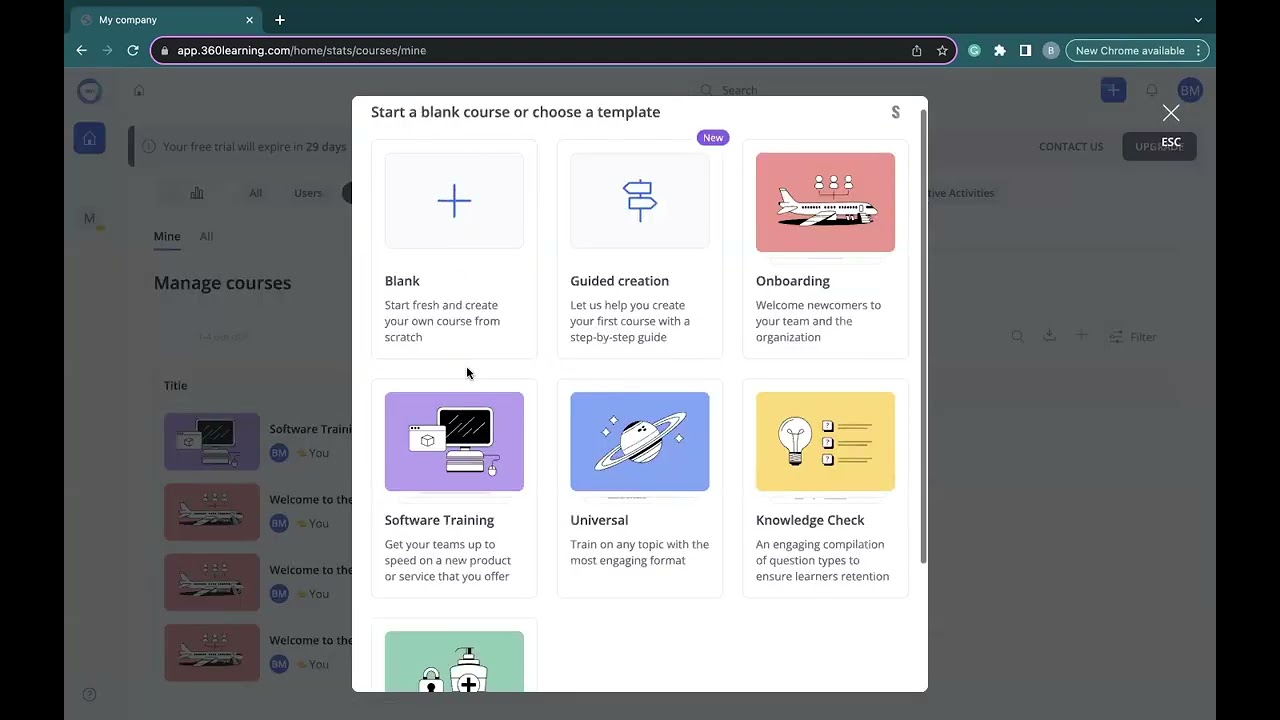Switch to the Users tab
This screenshot has height=720, width=1280.
(x=308, y=193)
